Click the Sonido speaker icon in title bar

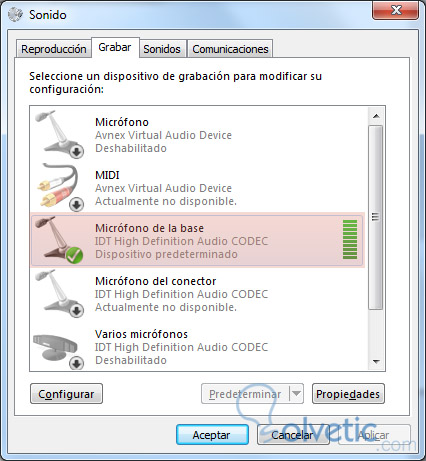(15, 14)
